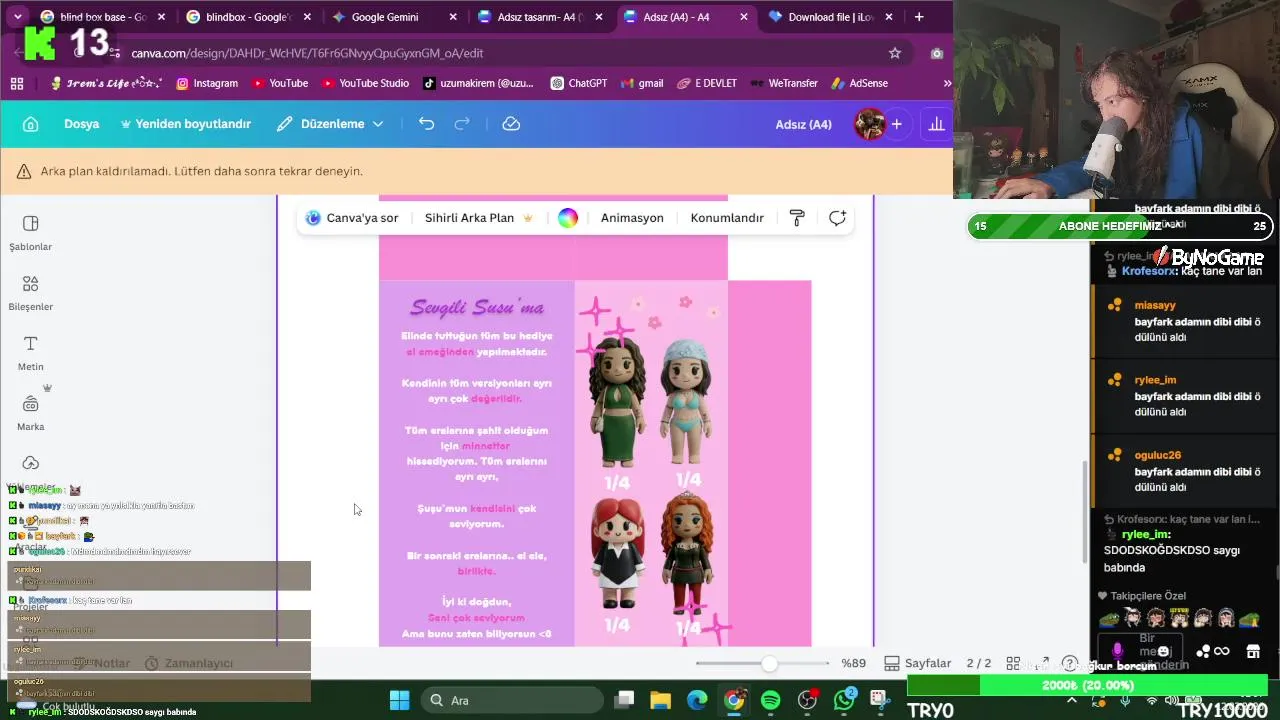Screen dimensions: 1280x720
Task: Click the Canva'ya sor button
Action: tap(352, 218)
